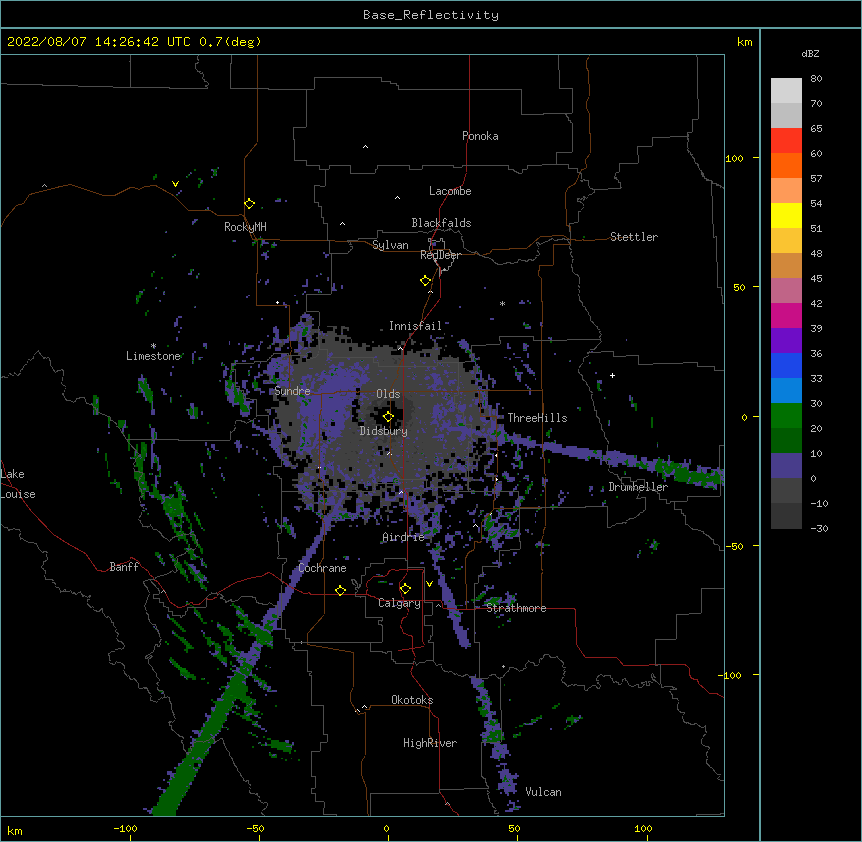Click the yellow diamond marker above Calgary label
Image resolution: width=862 pixels, height=842 pixels.
[x=405, y=589]
